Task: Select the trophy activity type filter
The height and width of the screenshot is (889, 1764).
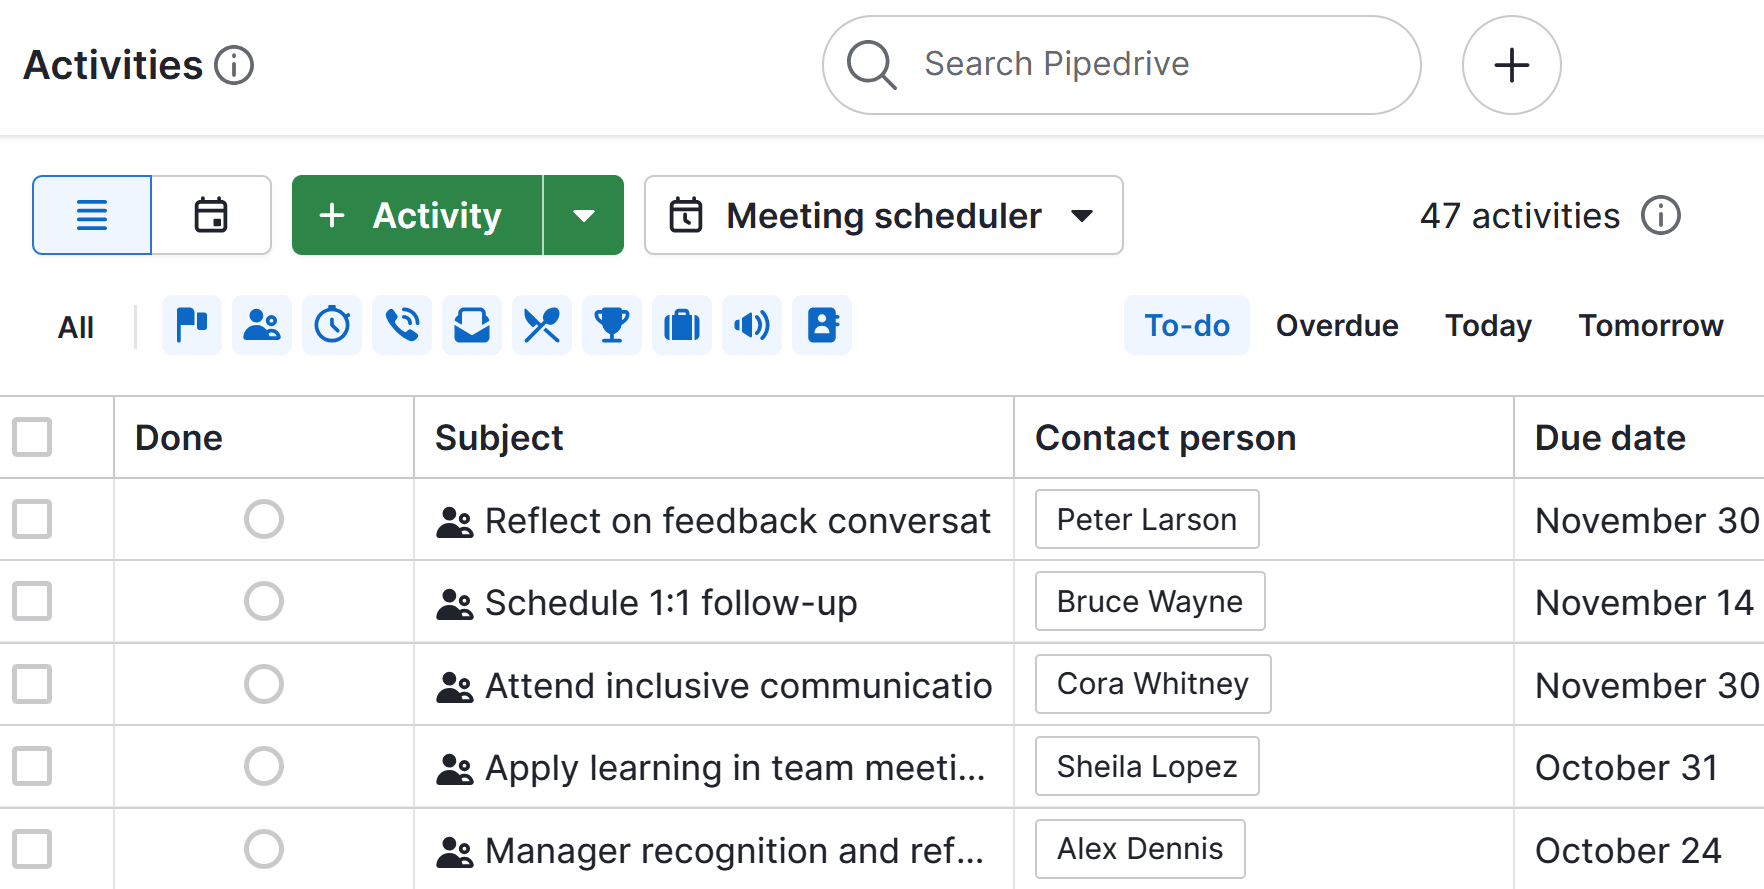Action: pyautogui.click(x=611, y=325)
